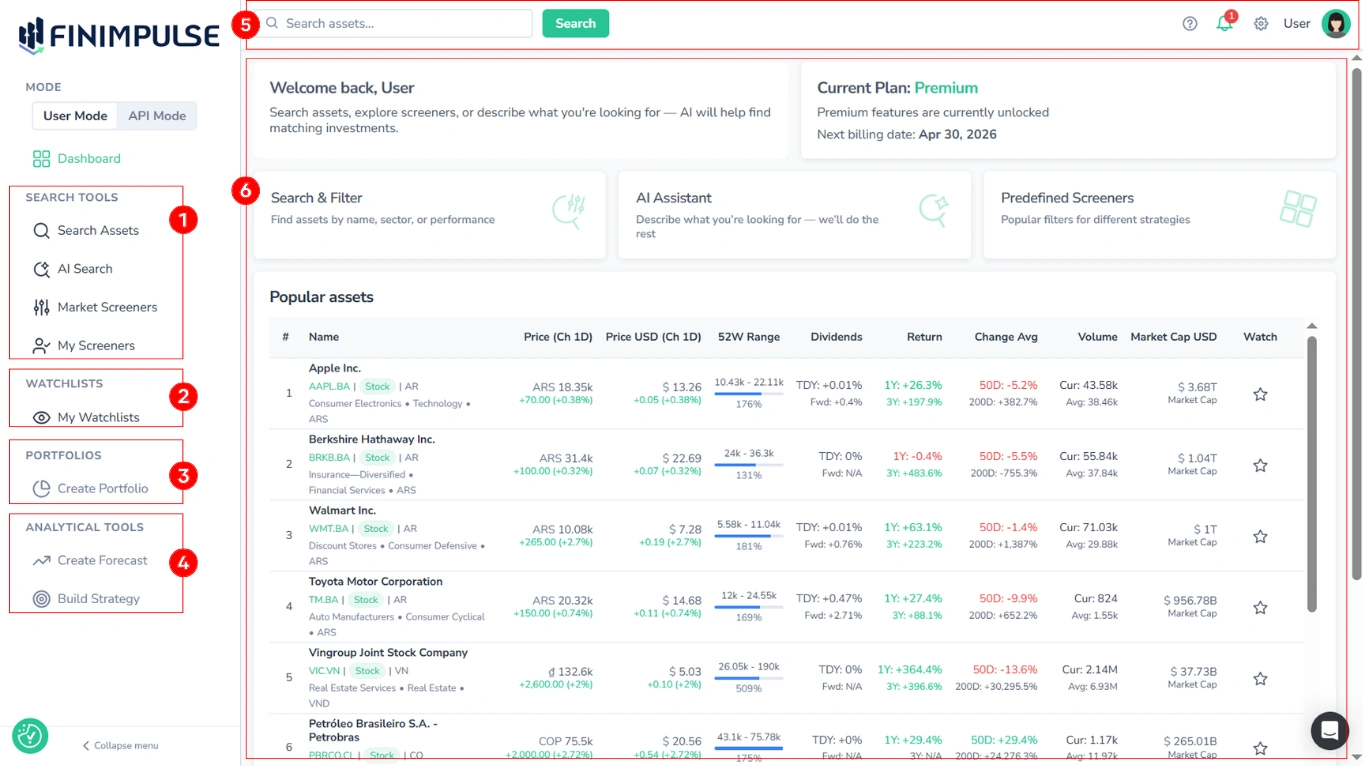This screenshot has width=1363, height=766.
Task: Select the Search Assets tool in the sidebar
Action: click(x=98, y=230)
